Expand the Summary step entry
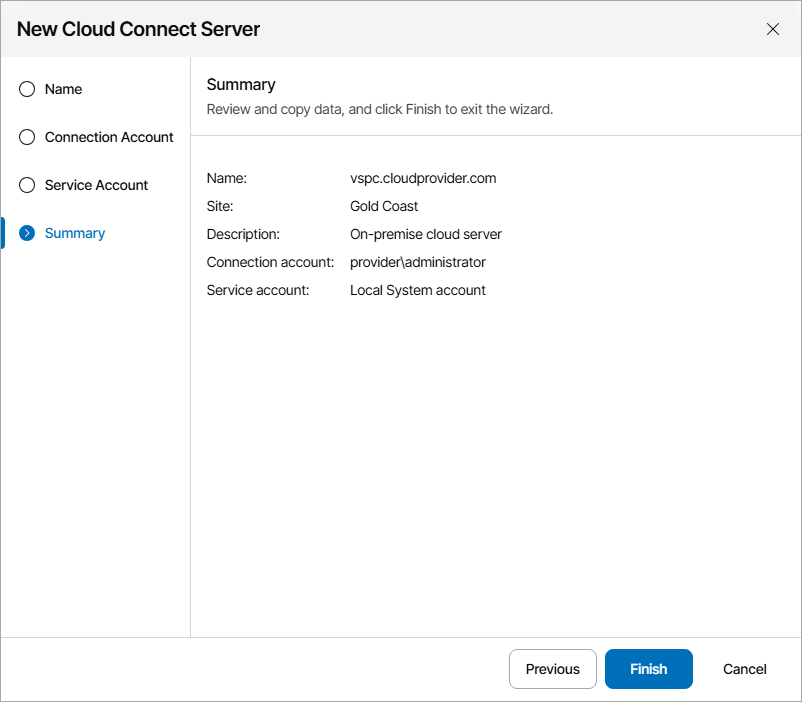 [x=74, y=233]
